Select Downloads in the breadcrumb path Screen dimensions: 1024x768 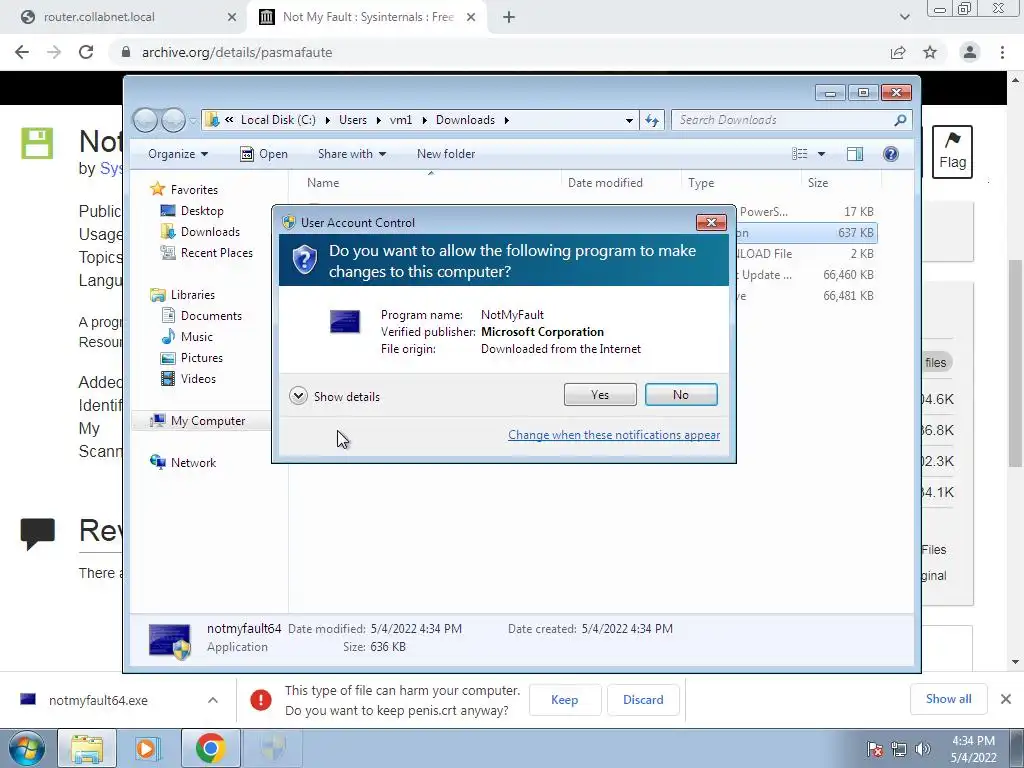click(465, 120)
